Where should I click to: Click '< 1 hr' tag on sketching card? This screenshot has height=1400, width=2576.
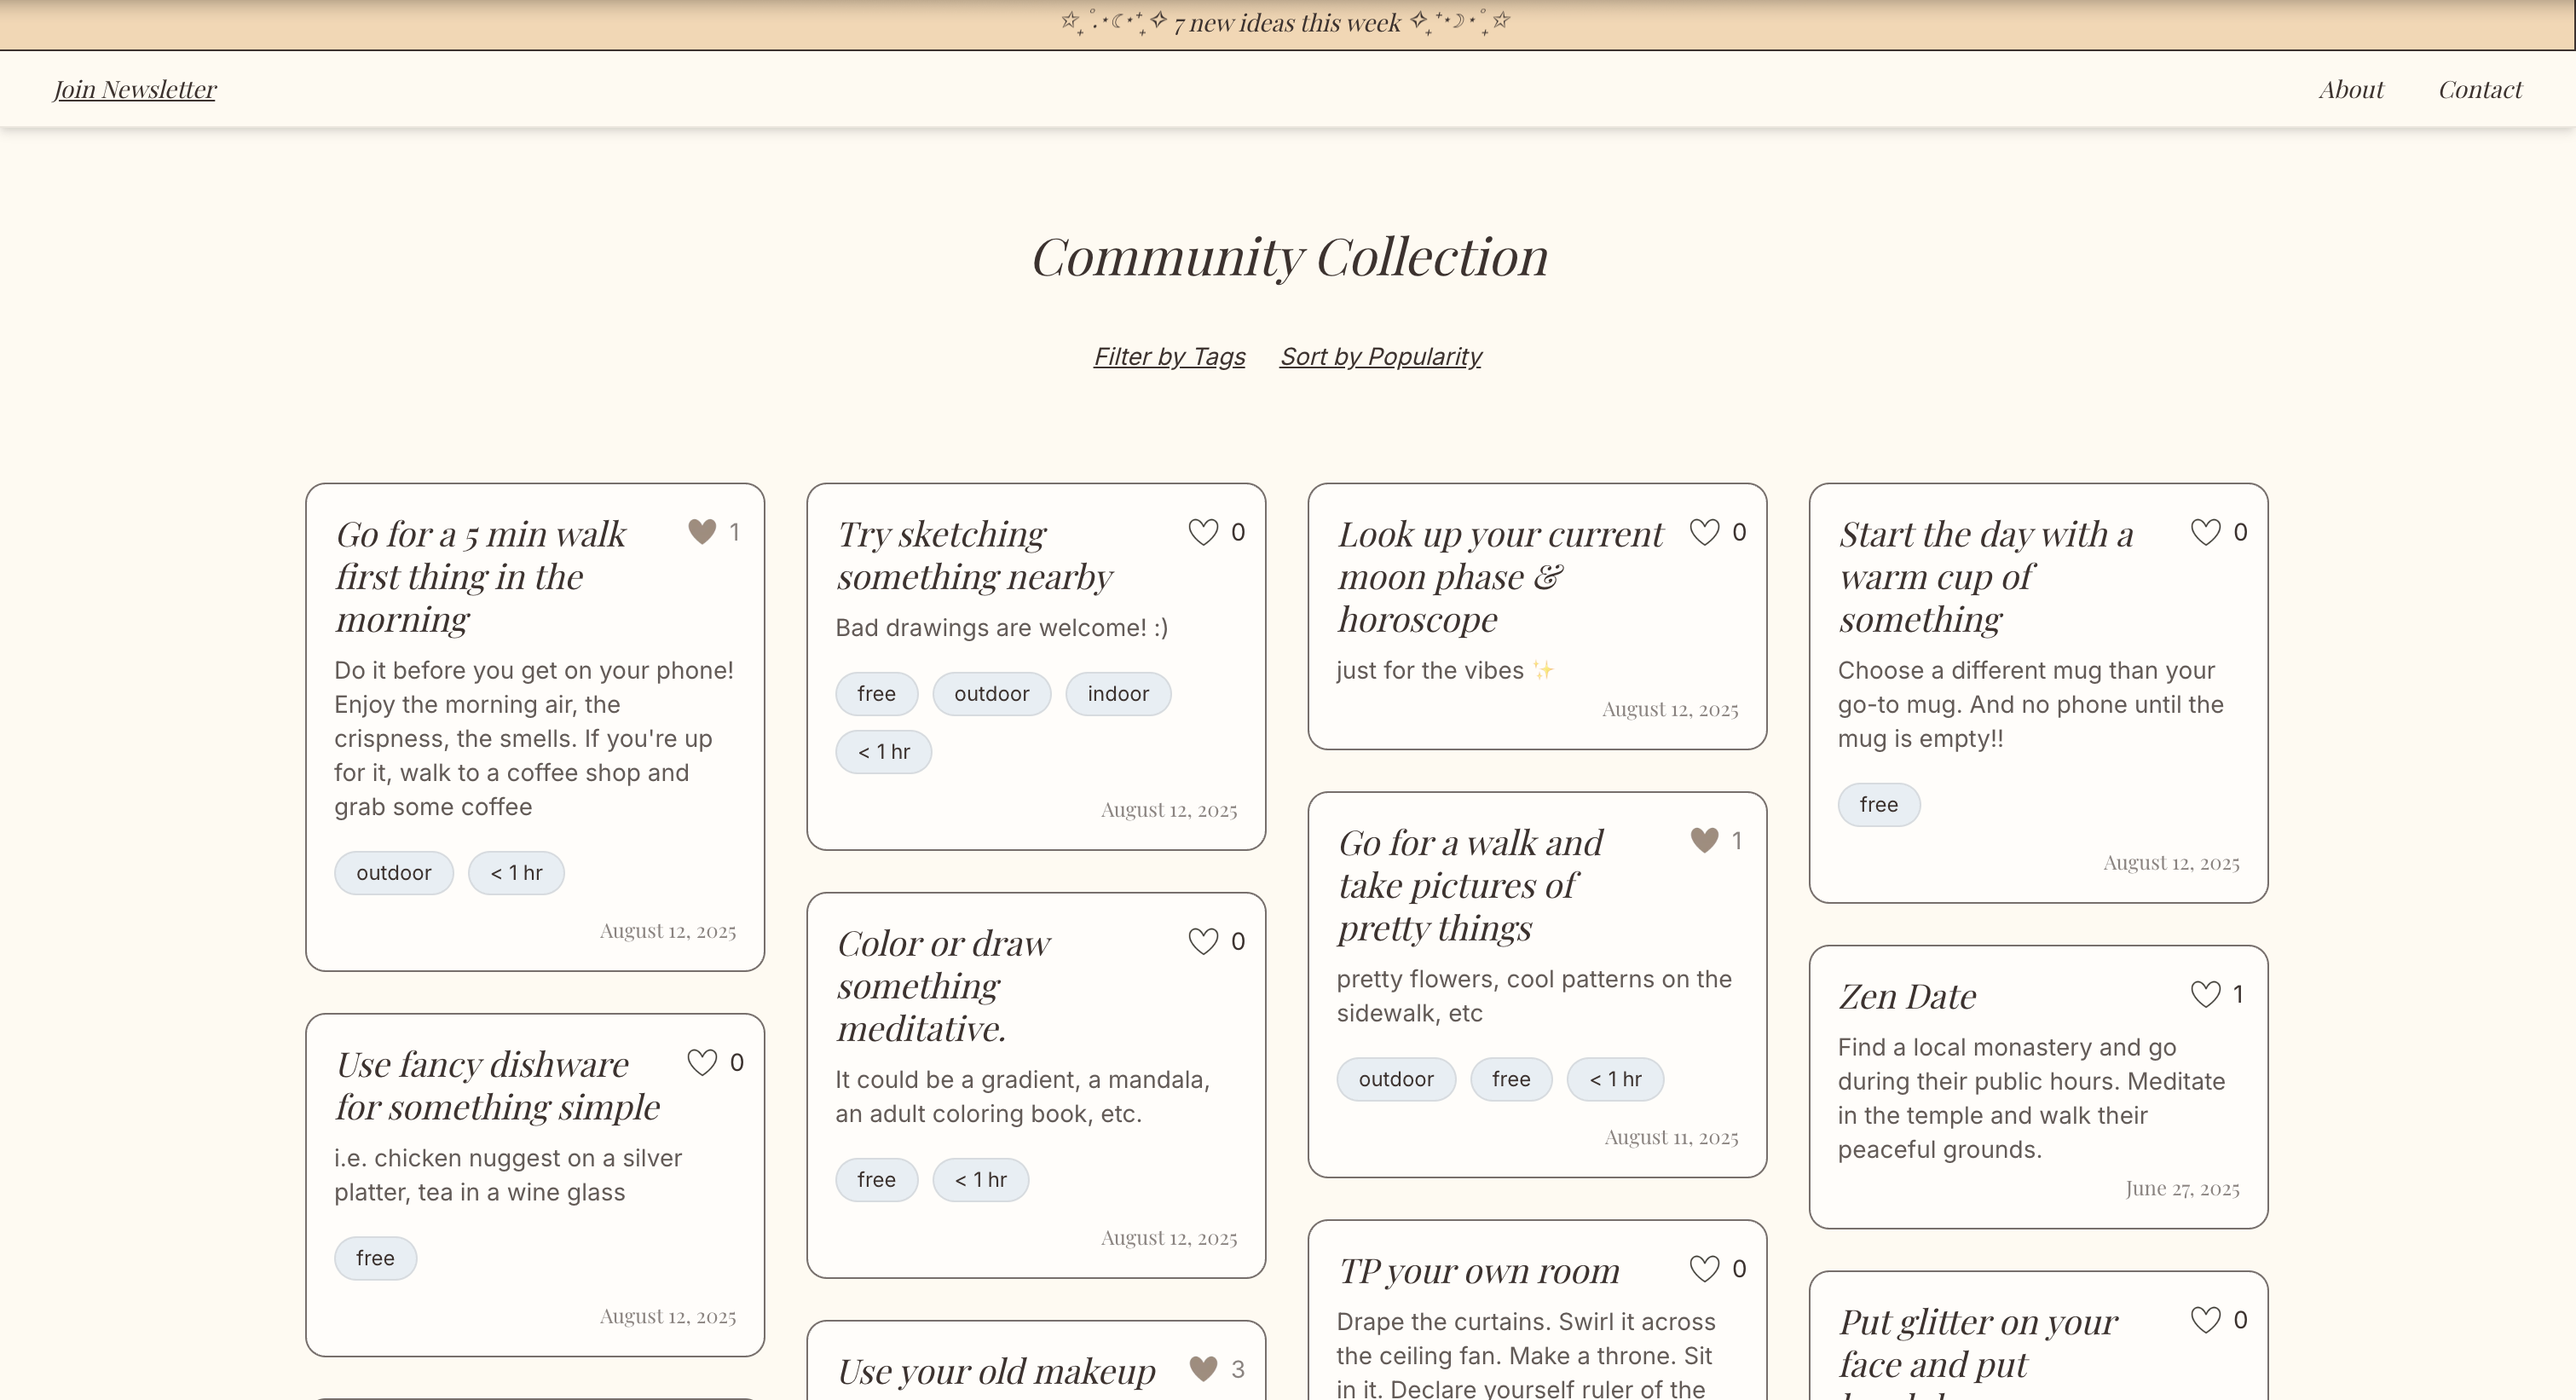pos(884,752)
